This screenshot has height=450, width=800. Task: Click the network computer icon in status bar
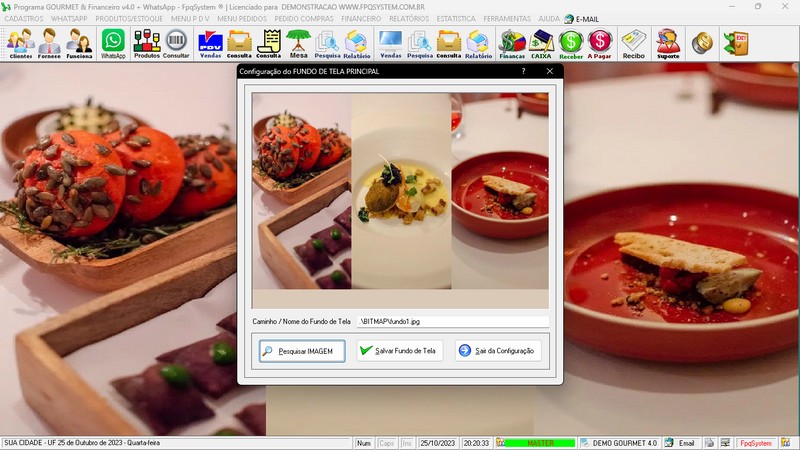pos(725,443)
